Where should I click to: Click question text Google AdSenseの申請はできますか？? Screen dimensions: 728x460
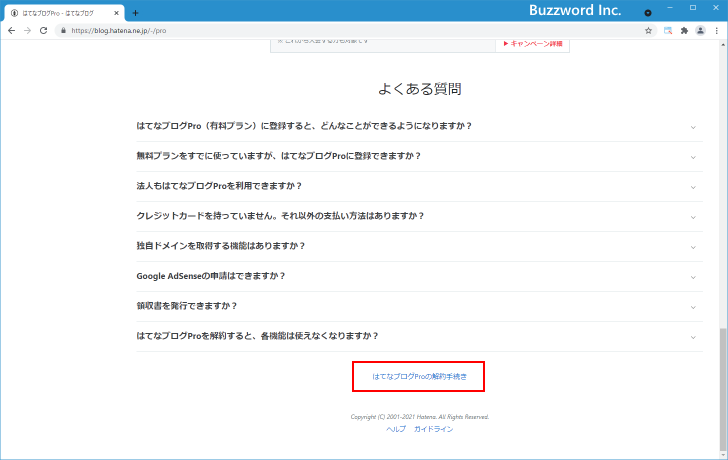[211, 276]
